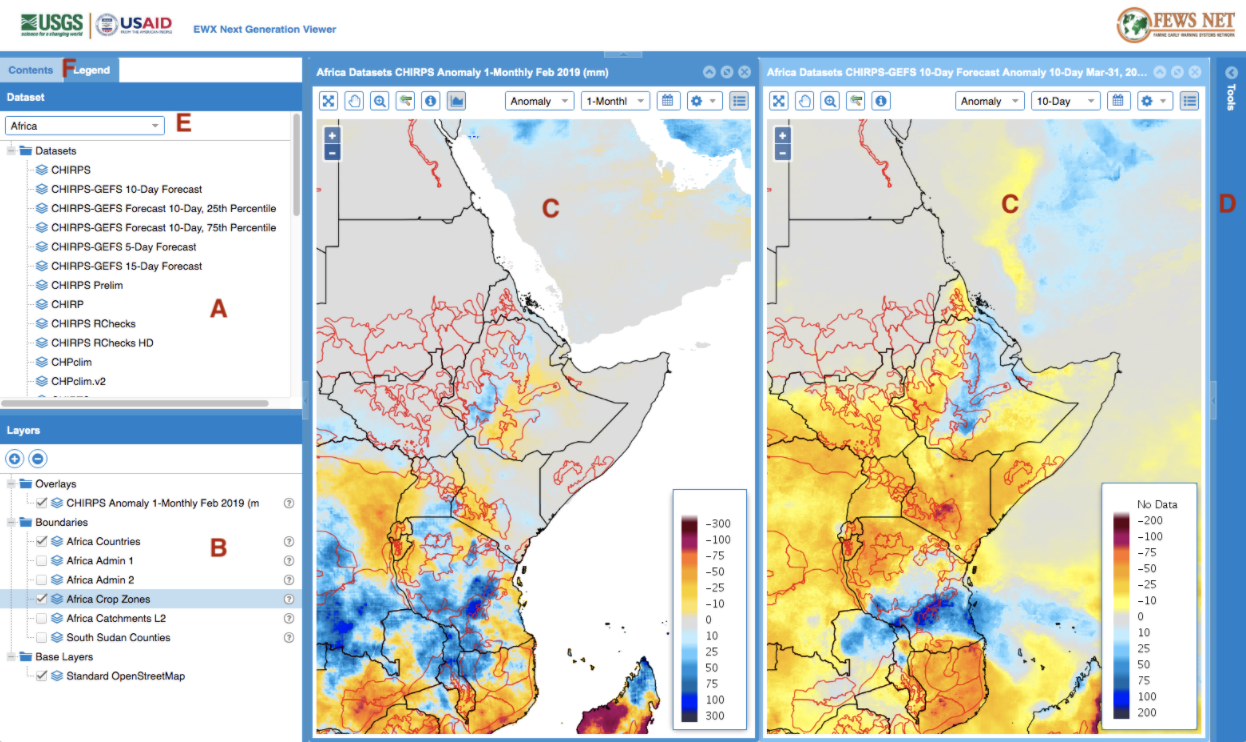Image resolution: width=1246 pixels, height=742 pixels.
Task: Open help icon for South Sudan Counties layer
Action: [289, 637]
